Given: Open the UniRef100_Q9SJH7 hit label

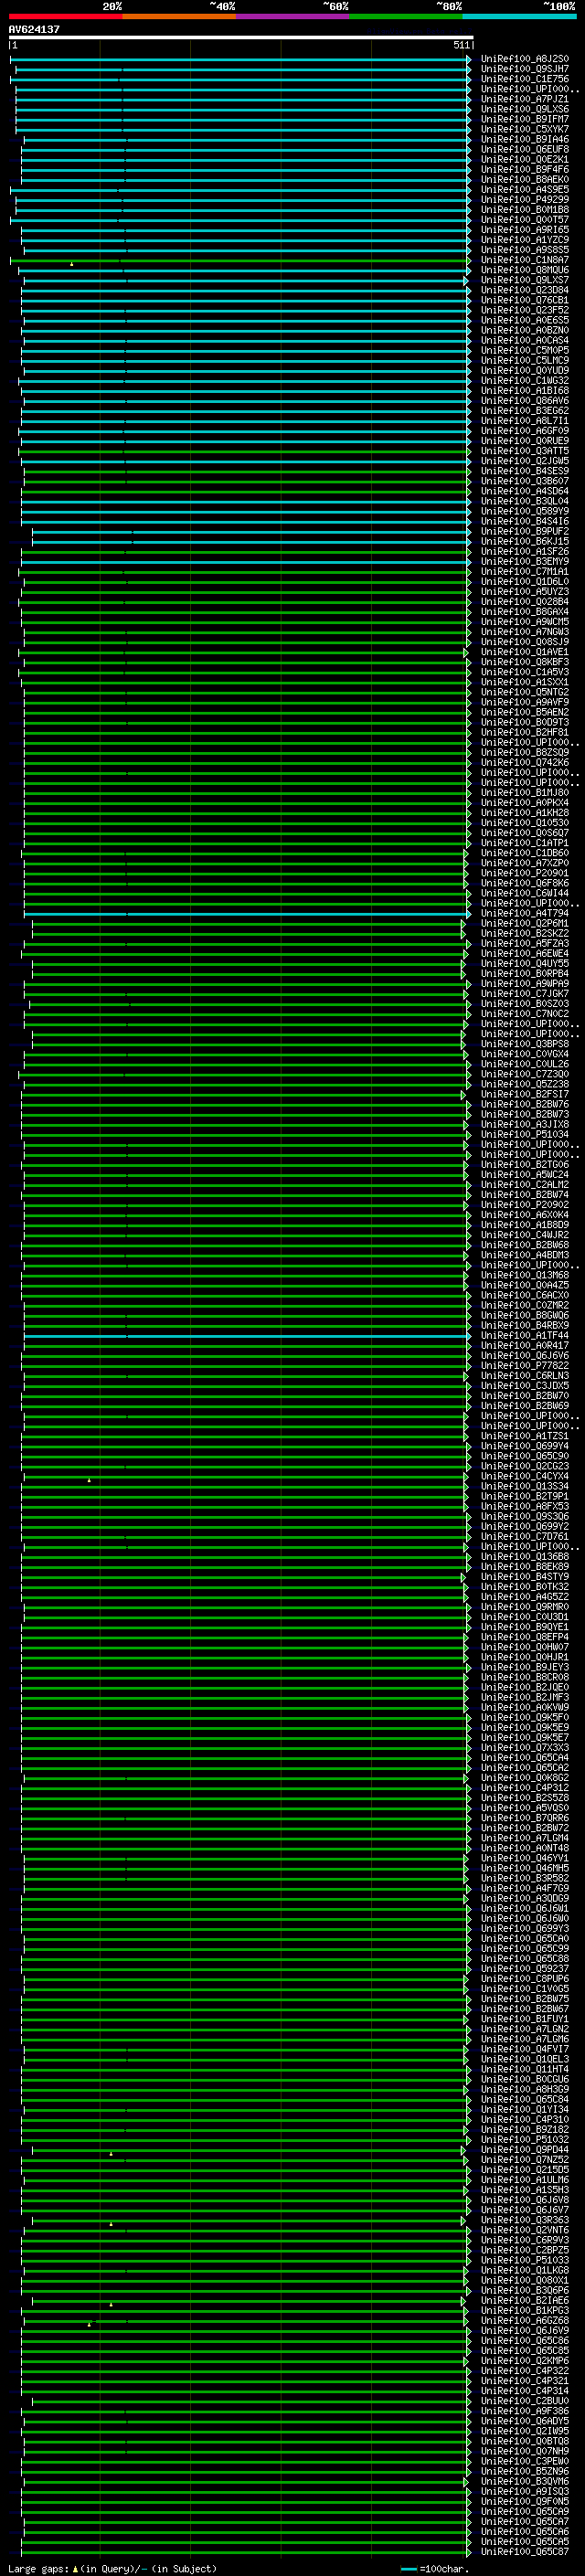Looking at the screenshot, I should [x=524, y=69].
